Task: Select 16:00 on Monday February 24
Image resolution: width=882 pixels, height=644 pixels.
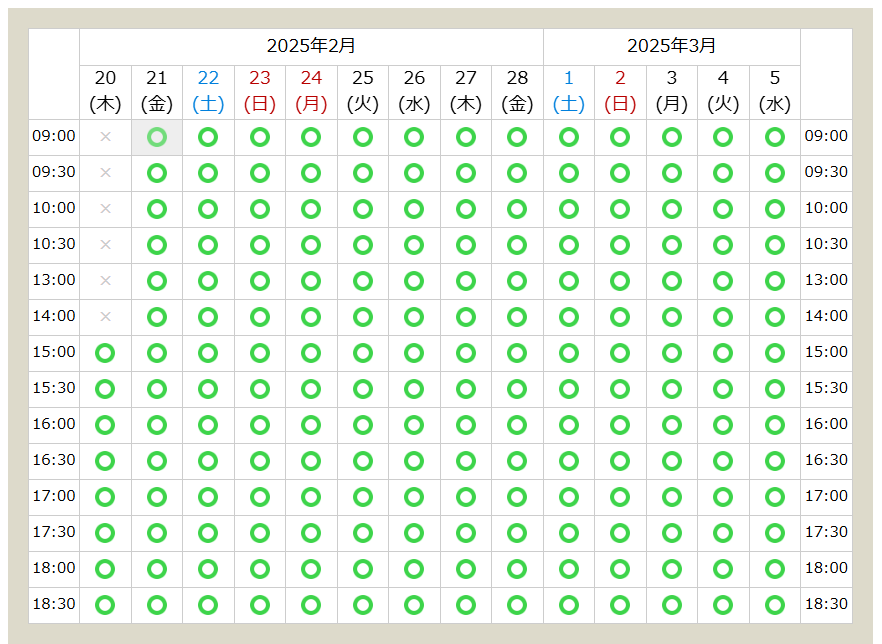Action: (x=311, y=425)
